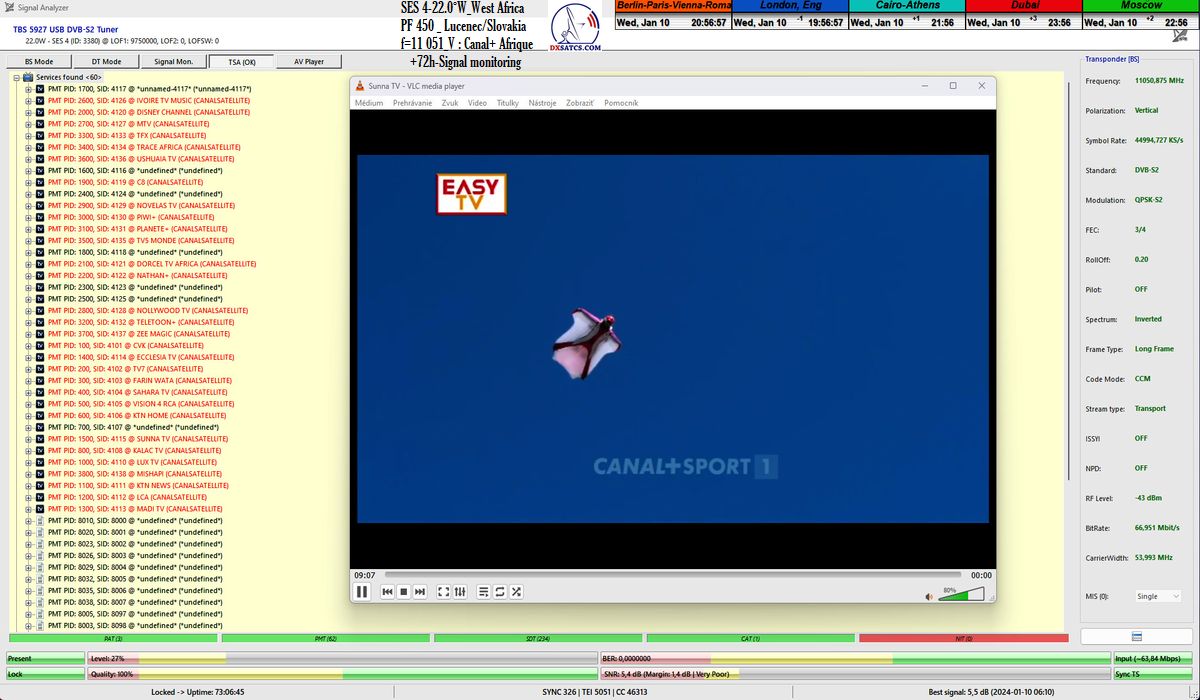
Task: Open the MIS Single dropdown
Action: tap(1157, 596)
